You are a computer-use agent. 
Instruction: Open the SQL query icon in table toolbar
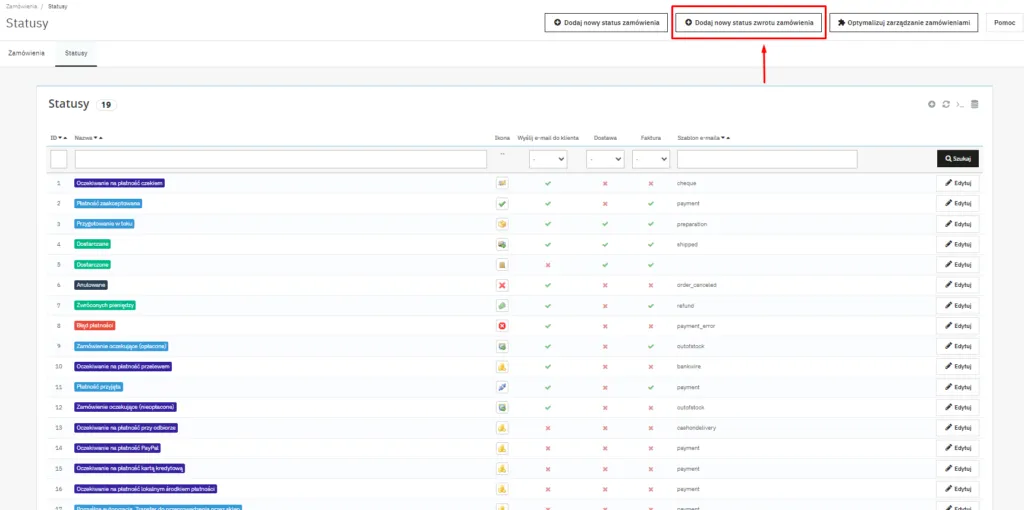[960, 104]
